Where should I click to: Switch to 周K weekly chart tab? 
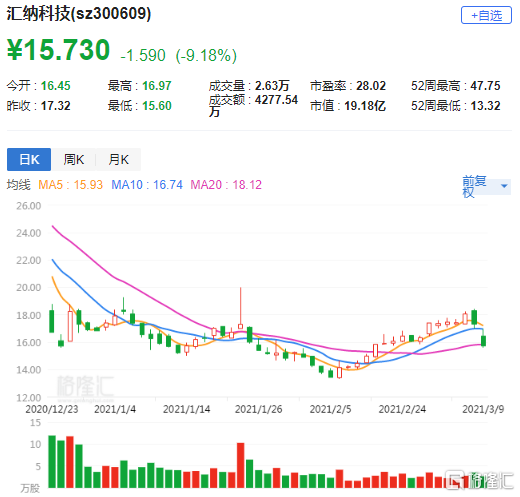(x=74, y=159)
